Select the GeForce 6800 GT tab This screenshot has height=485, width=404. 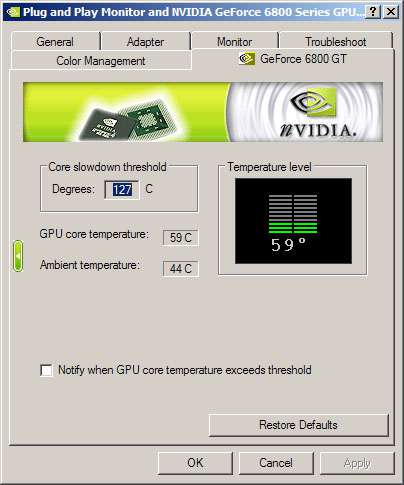(x=293, y=59)
